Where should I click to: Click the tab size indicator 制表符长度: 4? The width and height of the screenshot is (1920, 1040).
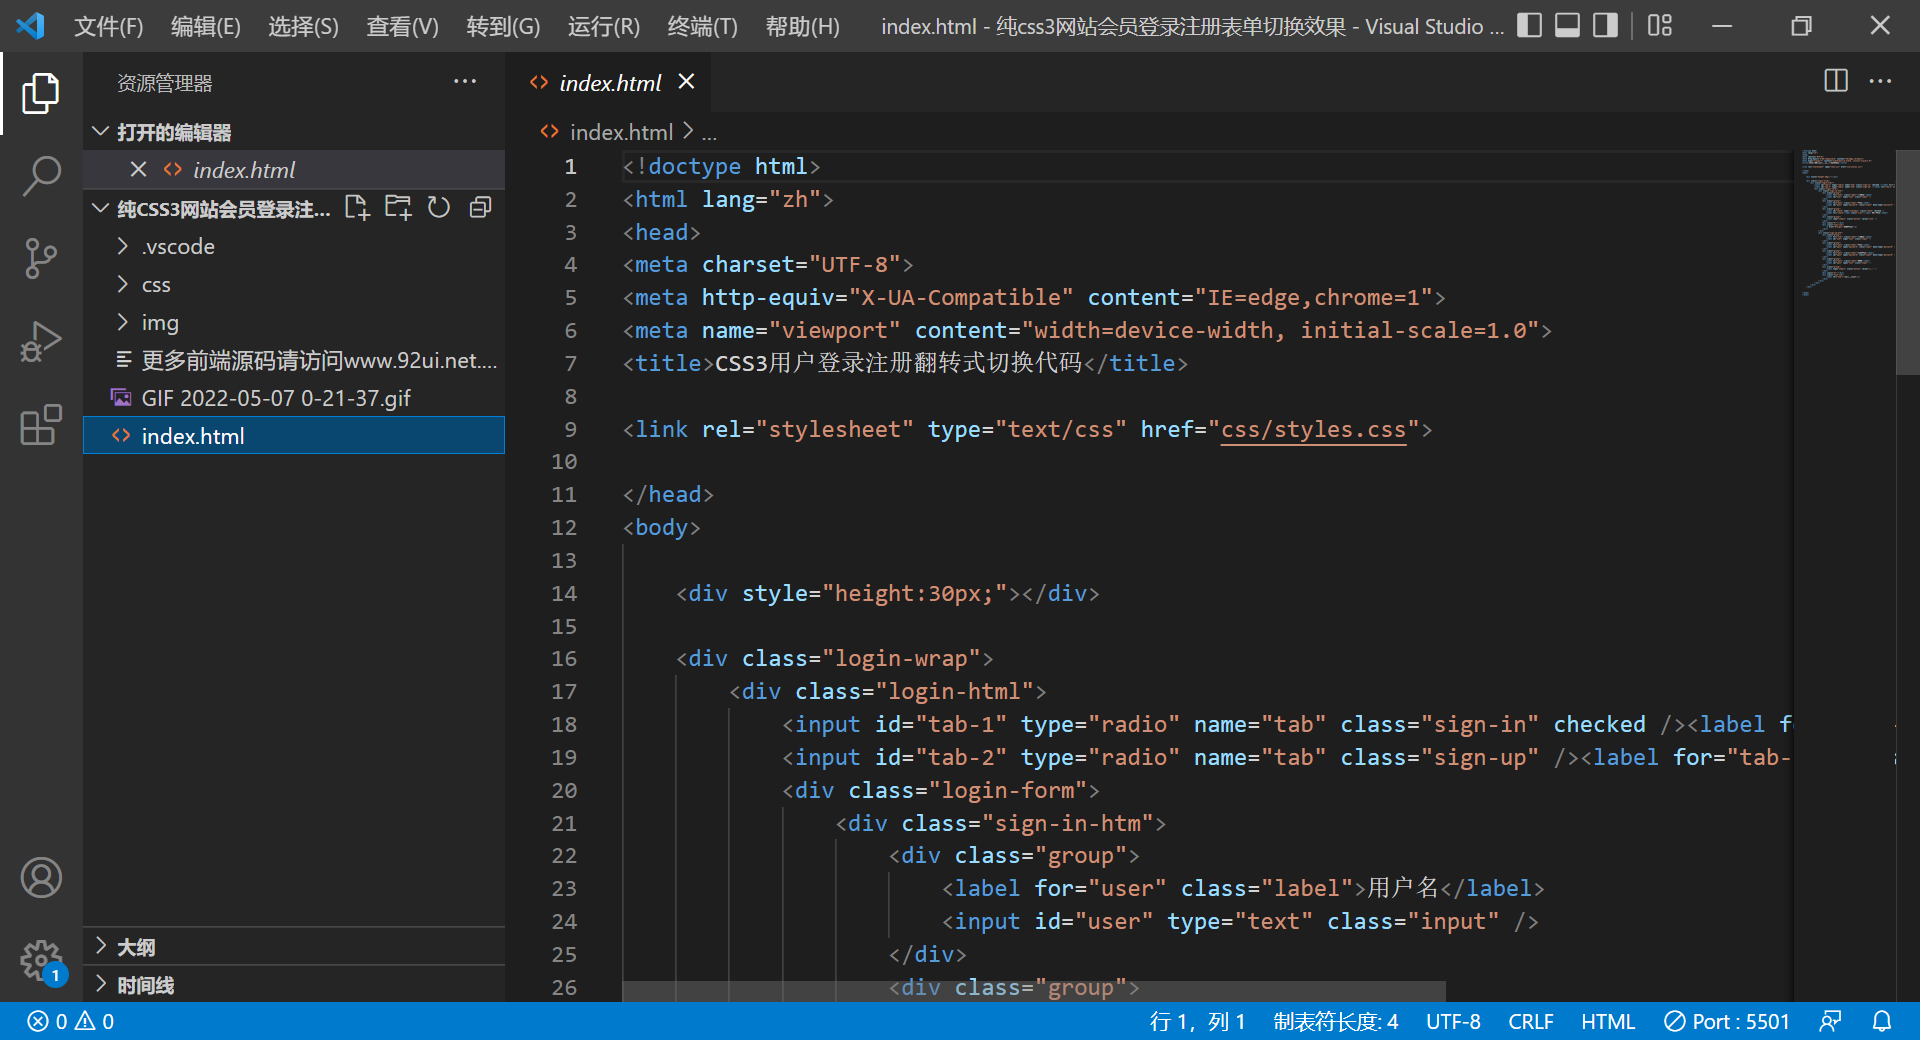[1336, 1021]
